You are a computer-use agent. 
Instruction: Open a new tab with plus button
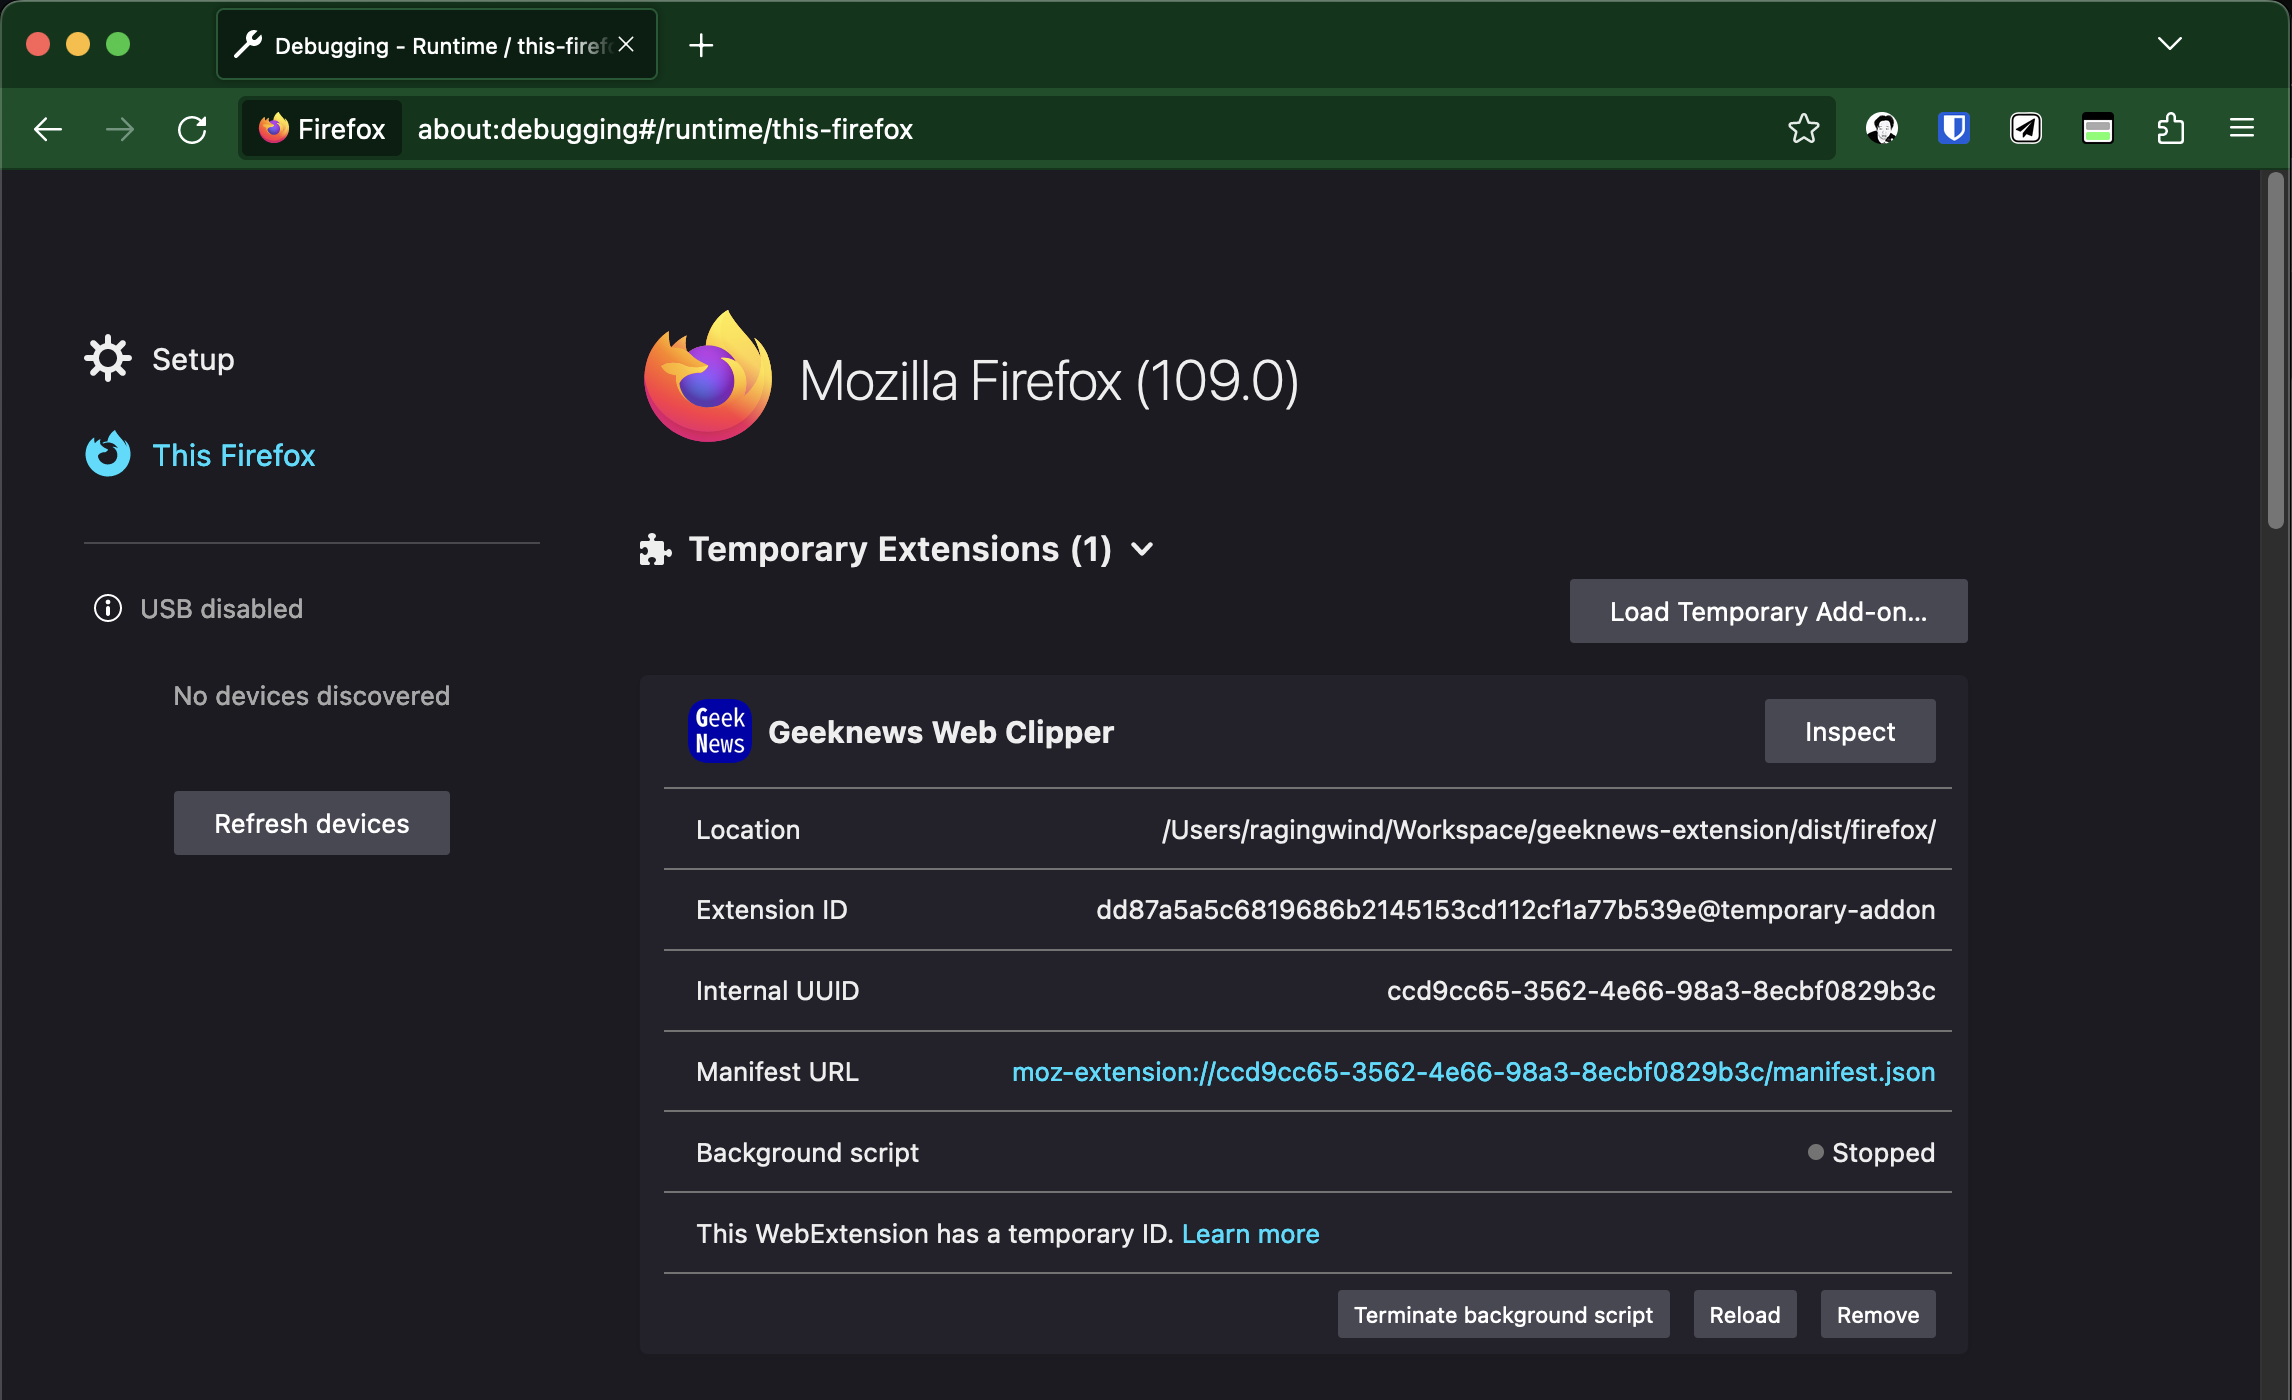pyautogui.click(x=701, y=45)
